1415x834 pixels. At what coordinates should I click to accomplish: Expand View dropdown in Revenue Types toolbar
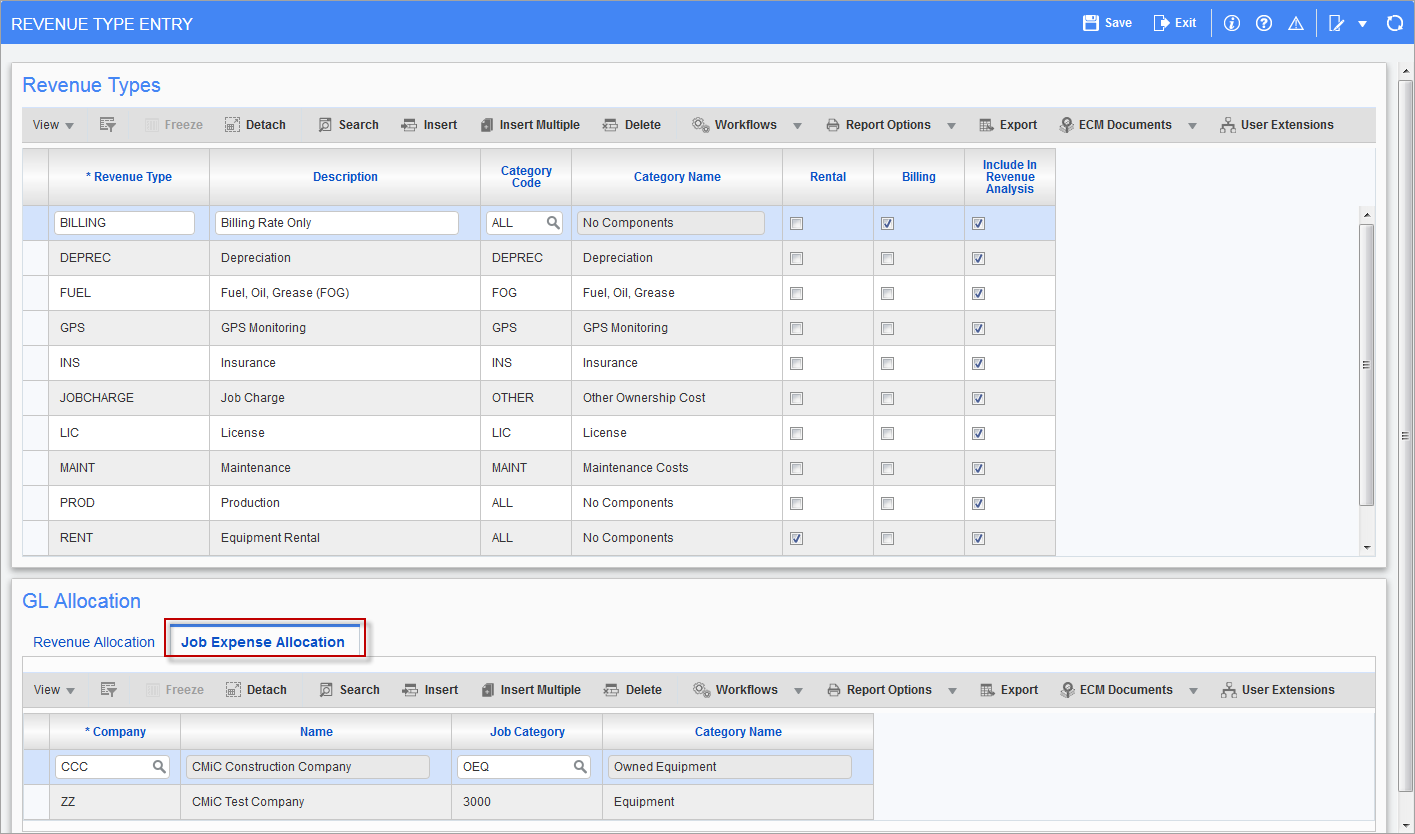click(53, 125)
